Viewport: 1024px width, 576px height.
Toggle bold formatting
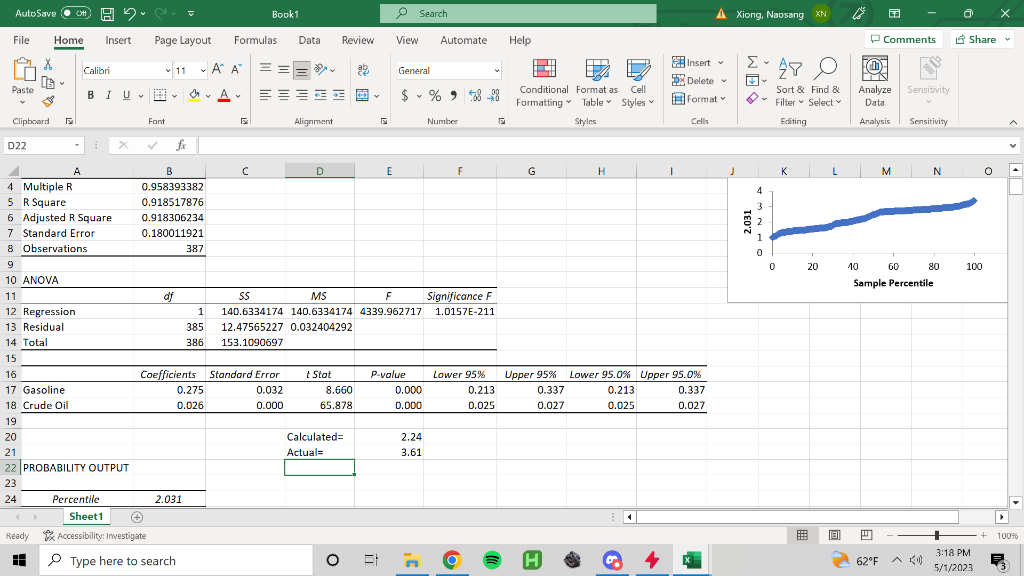[x=89, y=95]
